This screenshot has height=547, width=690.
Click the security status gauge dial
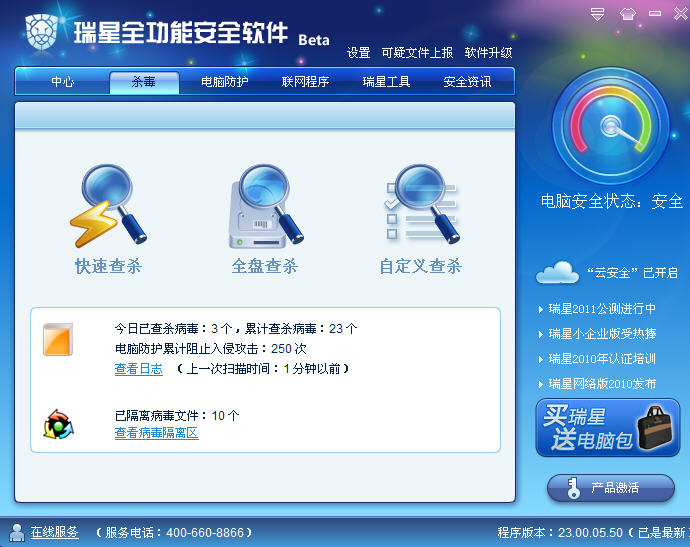611,126
